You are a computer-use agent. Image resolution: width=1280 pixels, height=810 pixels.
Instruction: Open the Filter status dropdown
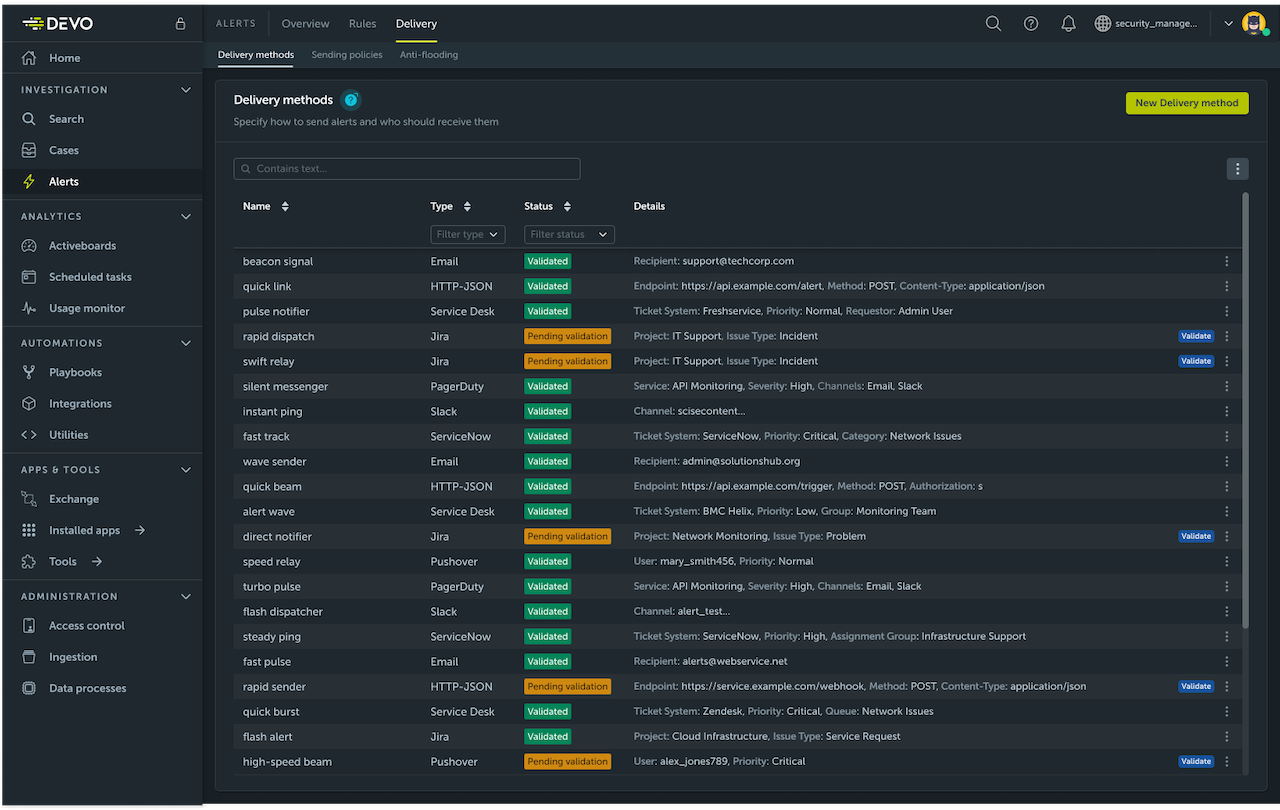[x=569, y=234]
